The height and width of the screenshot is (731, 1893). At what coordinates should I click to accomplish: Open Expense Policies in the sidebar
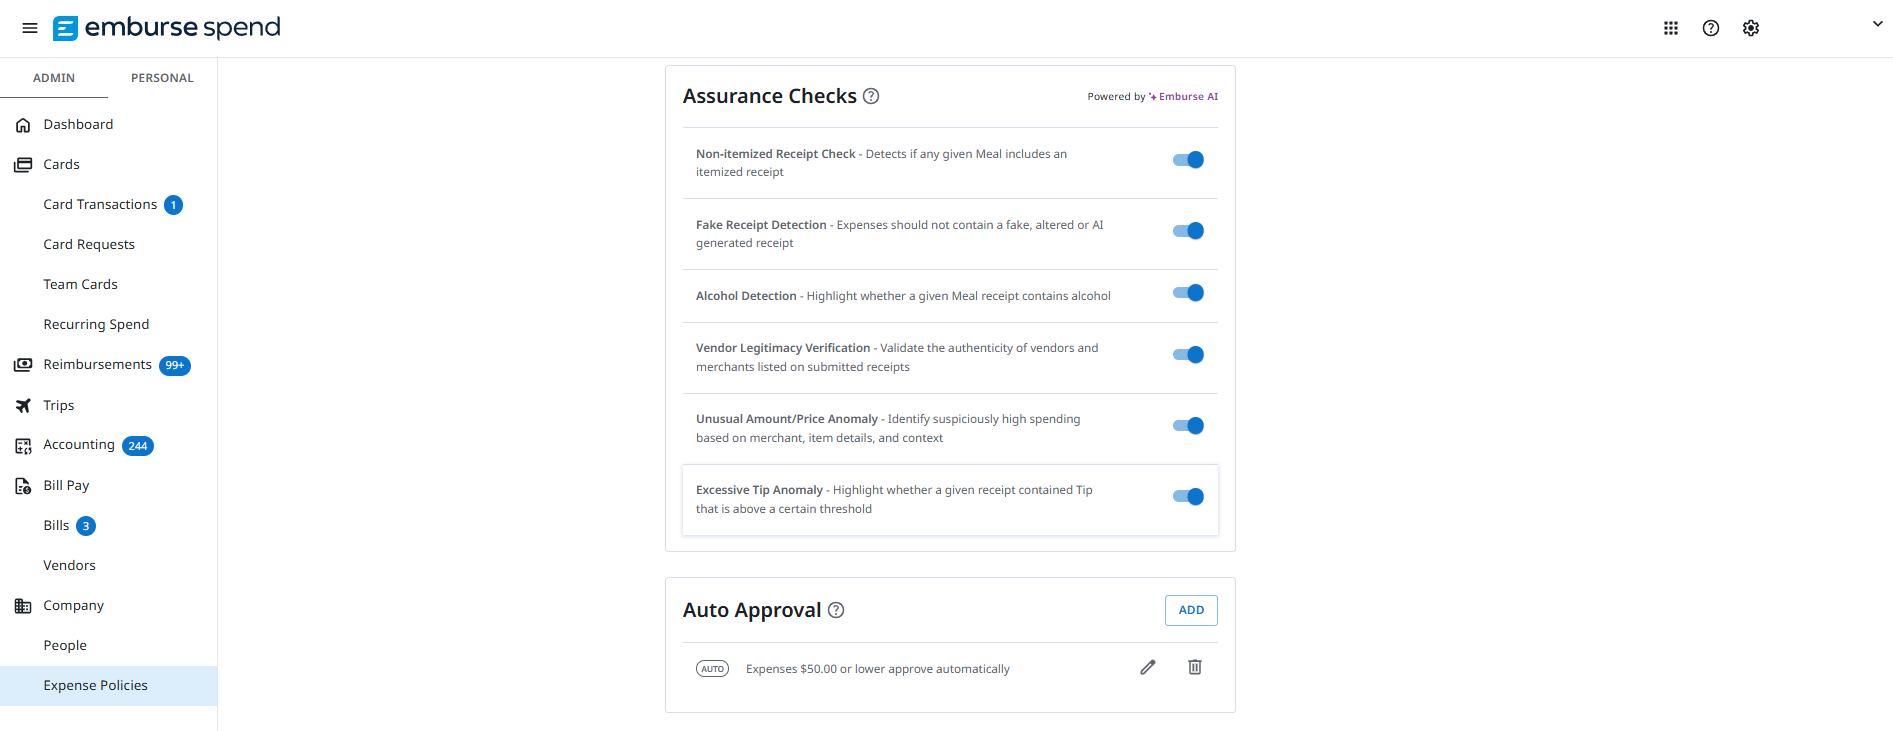point(95,685)
